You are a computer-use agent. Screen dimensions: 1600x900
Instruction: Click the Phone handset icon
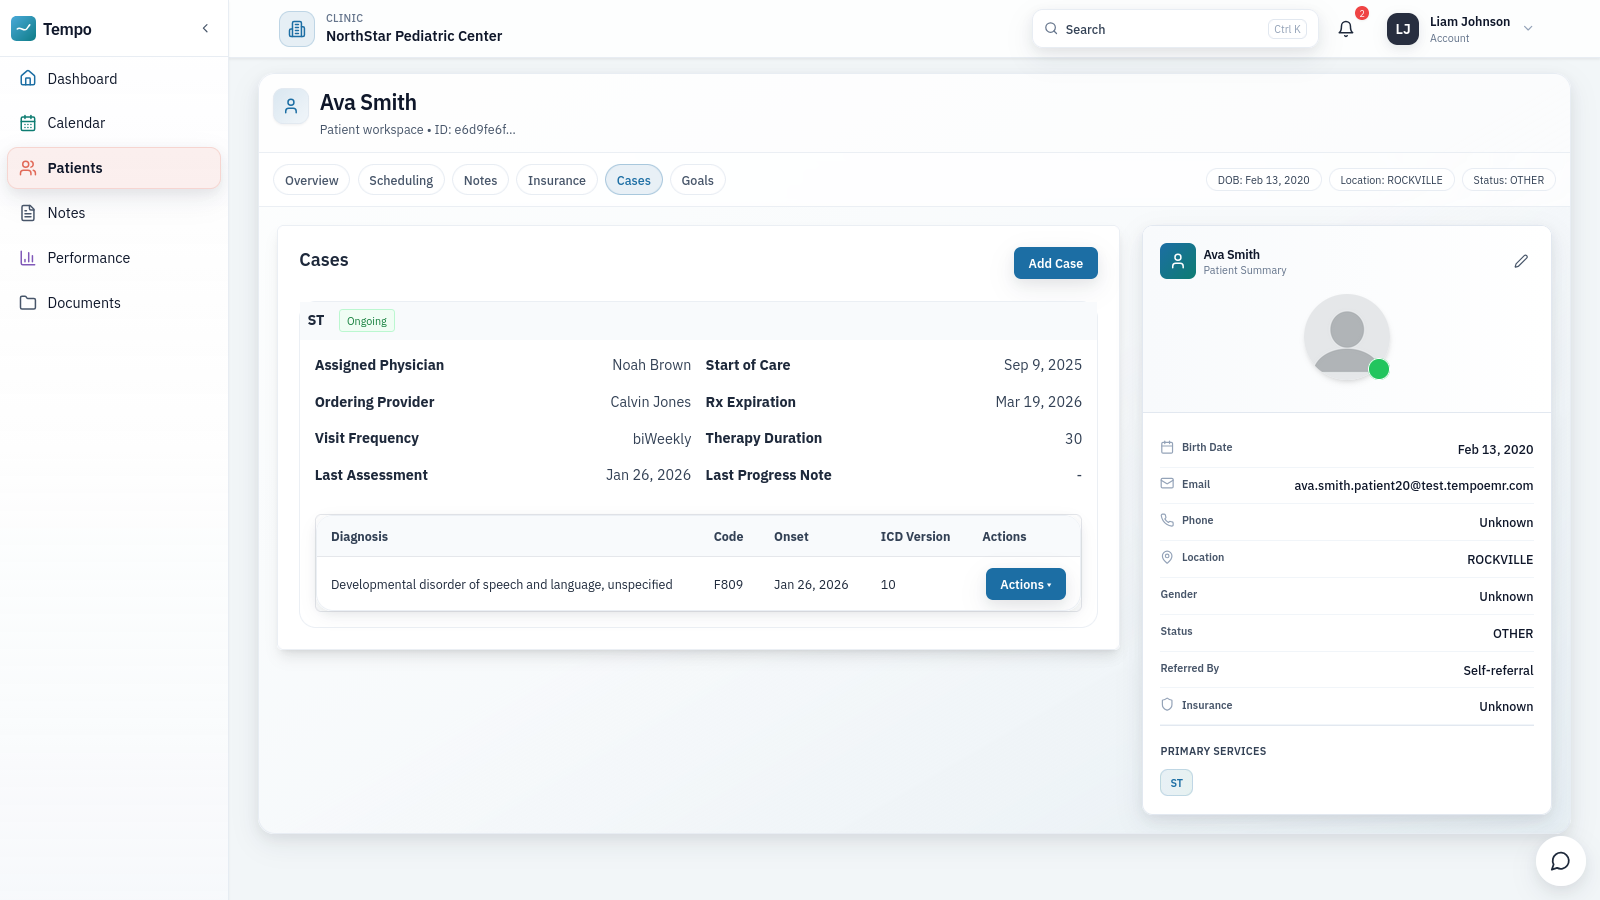1167,520
